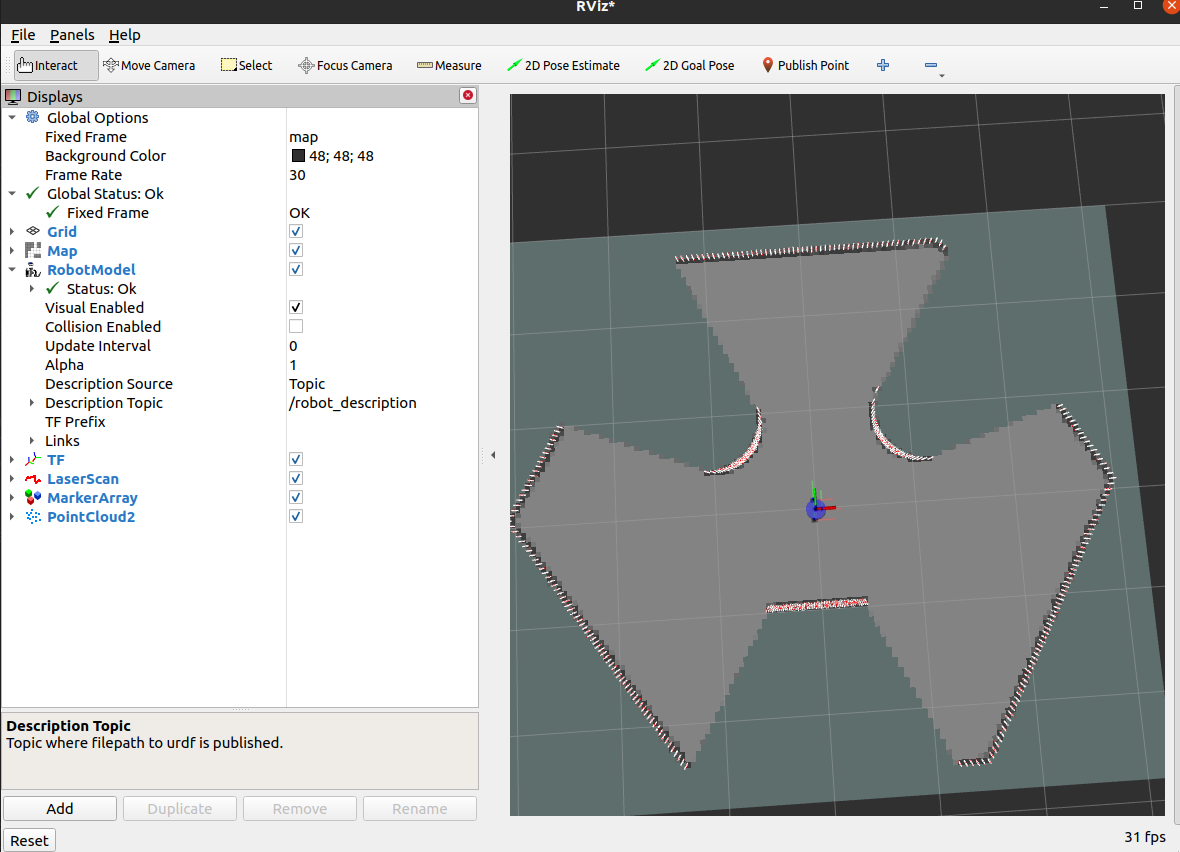The height and width of the screenshot is (852, 1180).
Task: Expand the Links property row
Action: (x=32, y=441)
